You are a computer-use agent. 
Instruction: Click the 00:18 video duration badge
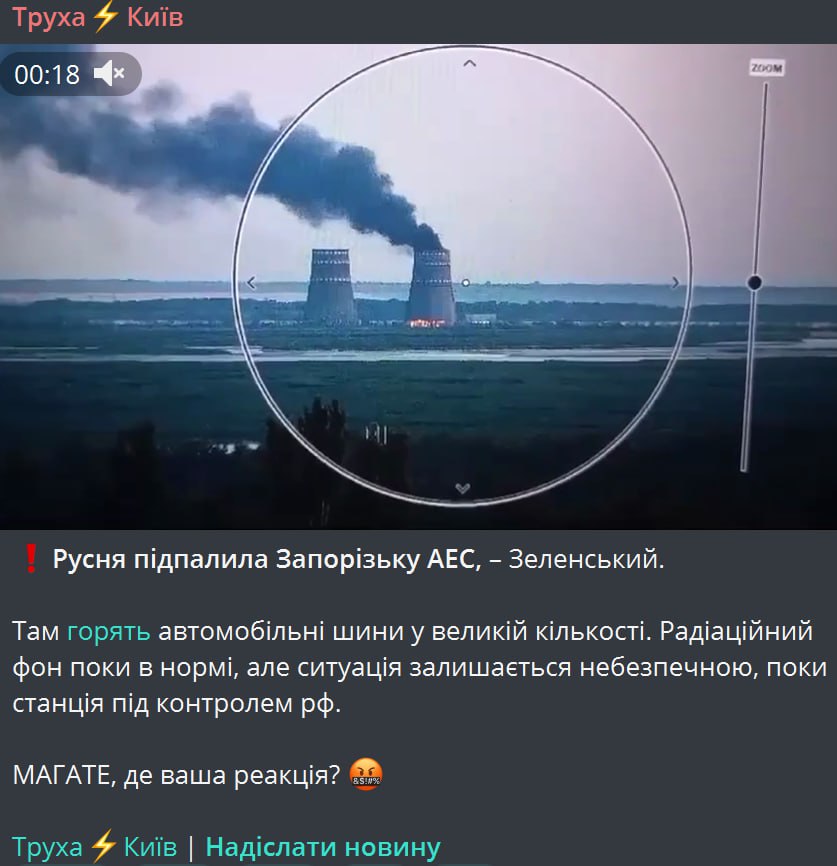coord(47,74)
